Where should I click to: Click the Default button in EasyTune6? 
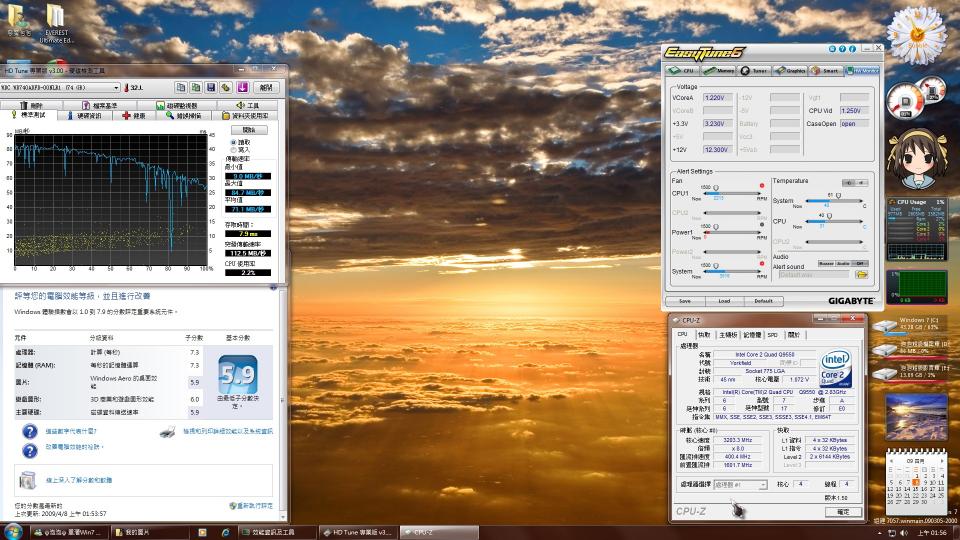(763, 300)
